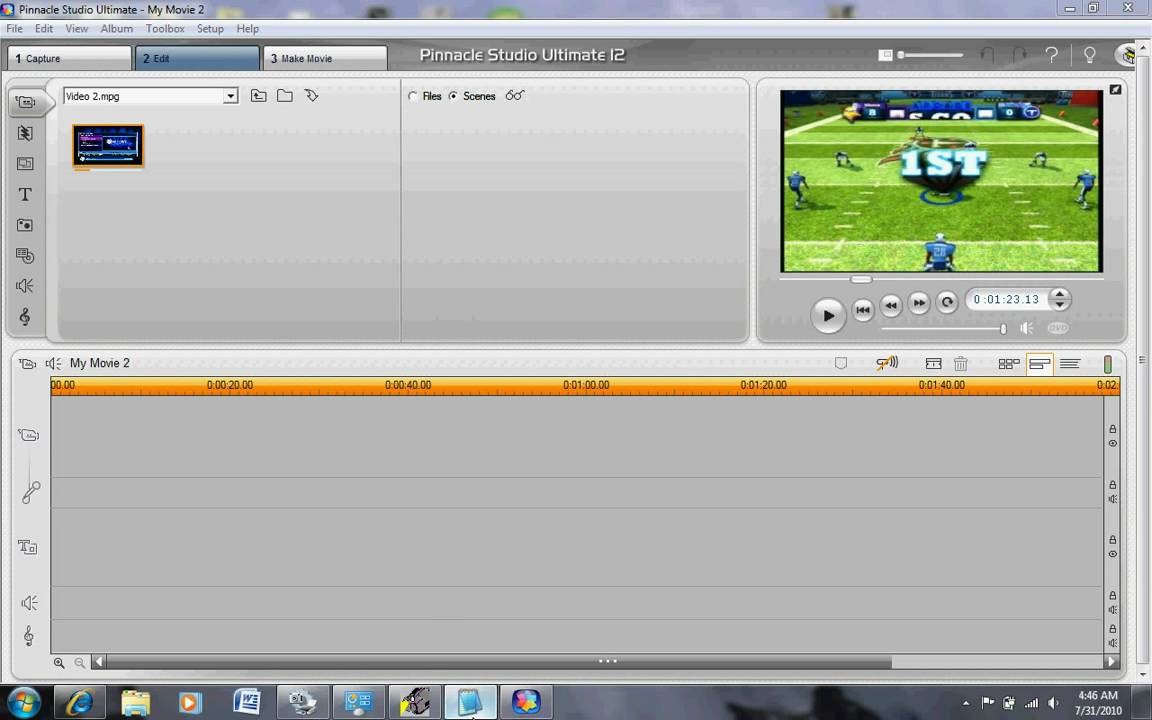The image size is (1152, 720).
Task: Open the Titles album section (T icon)
Action: [x=25, y=195]
